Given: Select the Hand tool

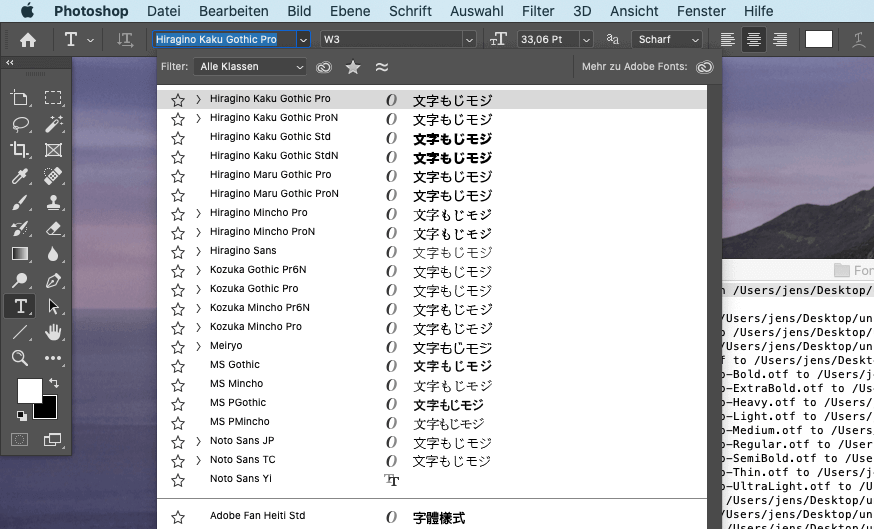Looking at the screenshot, I should click(53, 332).
